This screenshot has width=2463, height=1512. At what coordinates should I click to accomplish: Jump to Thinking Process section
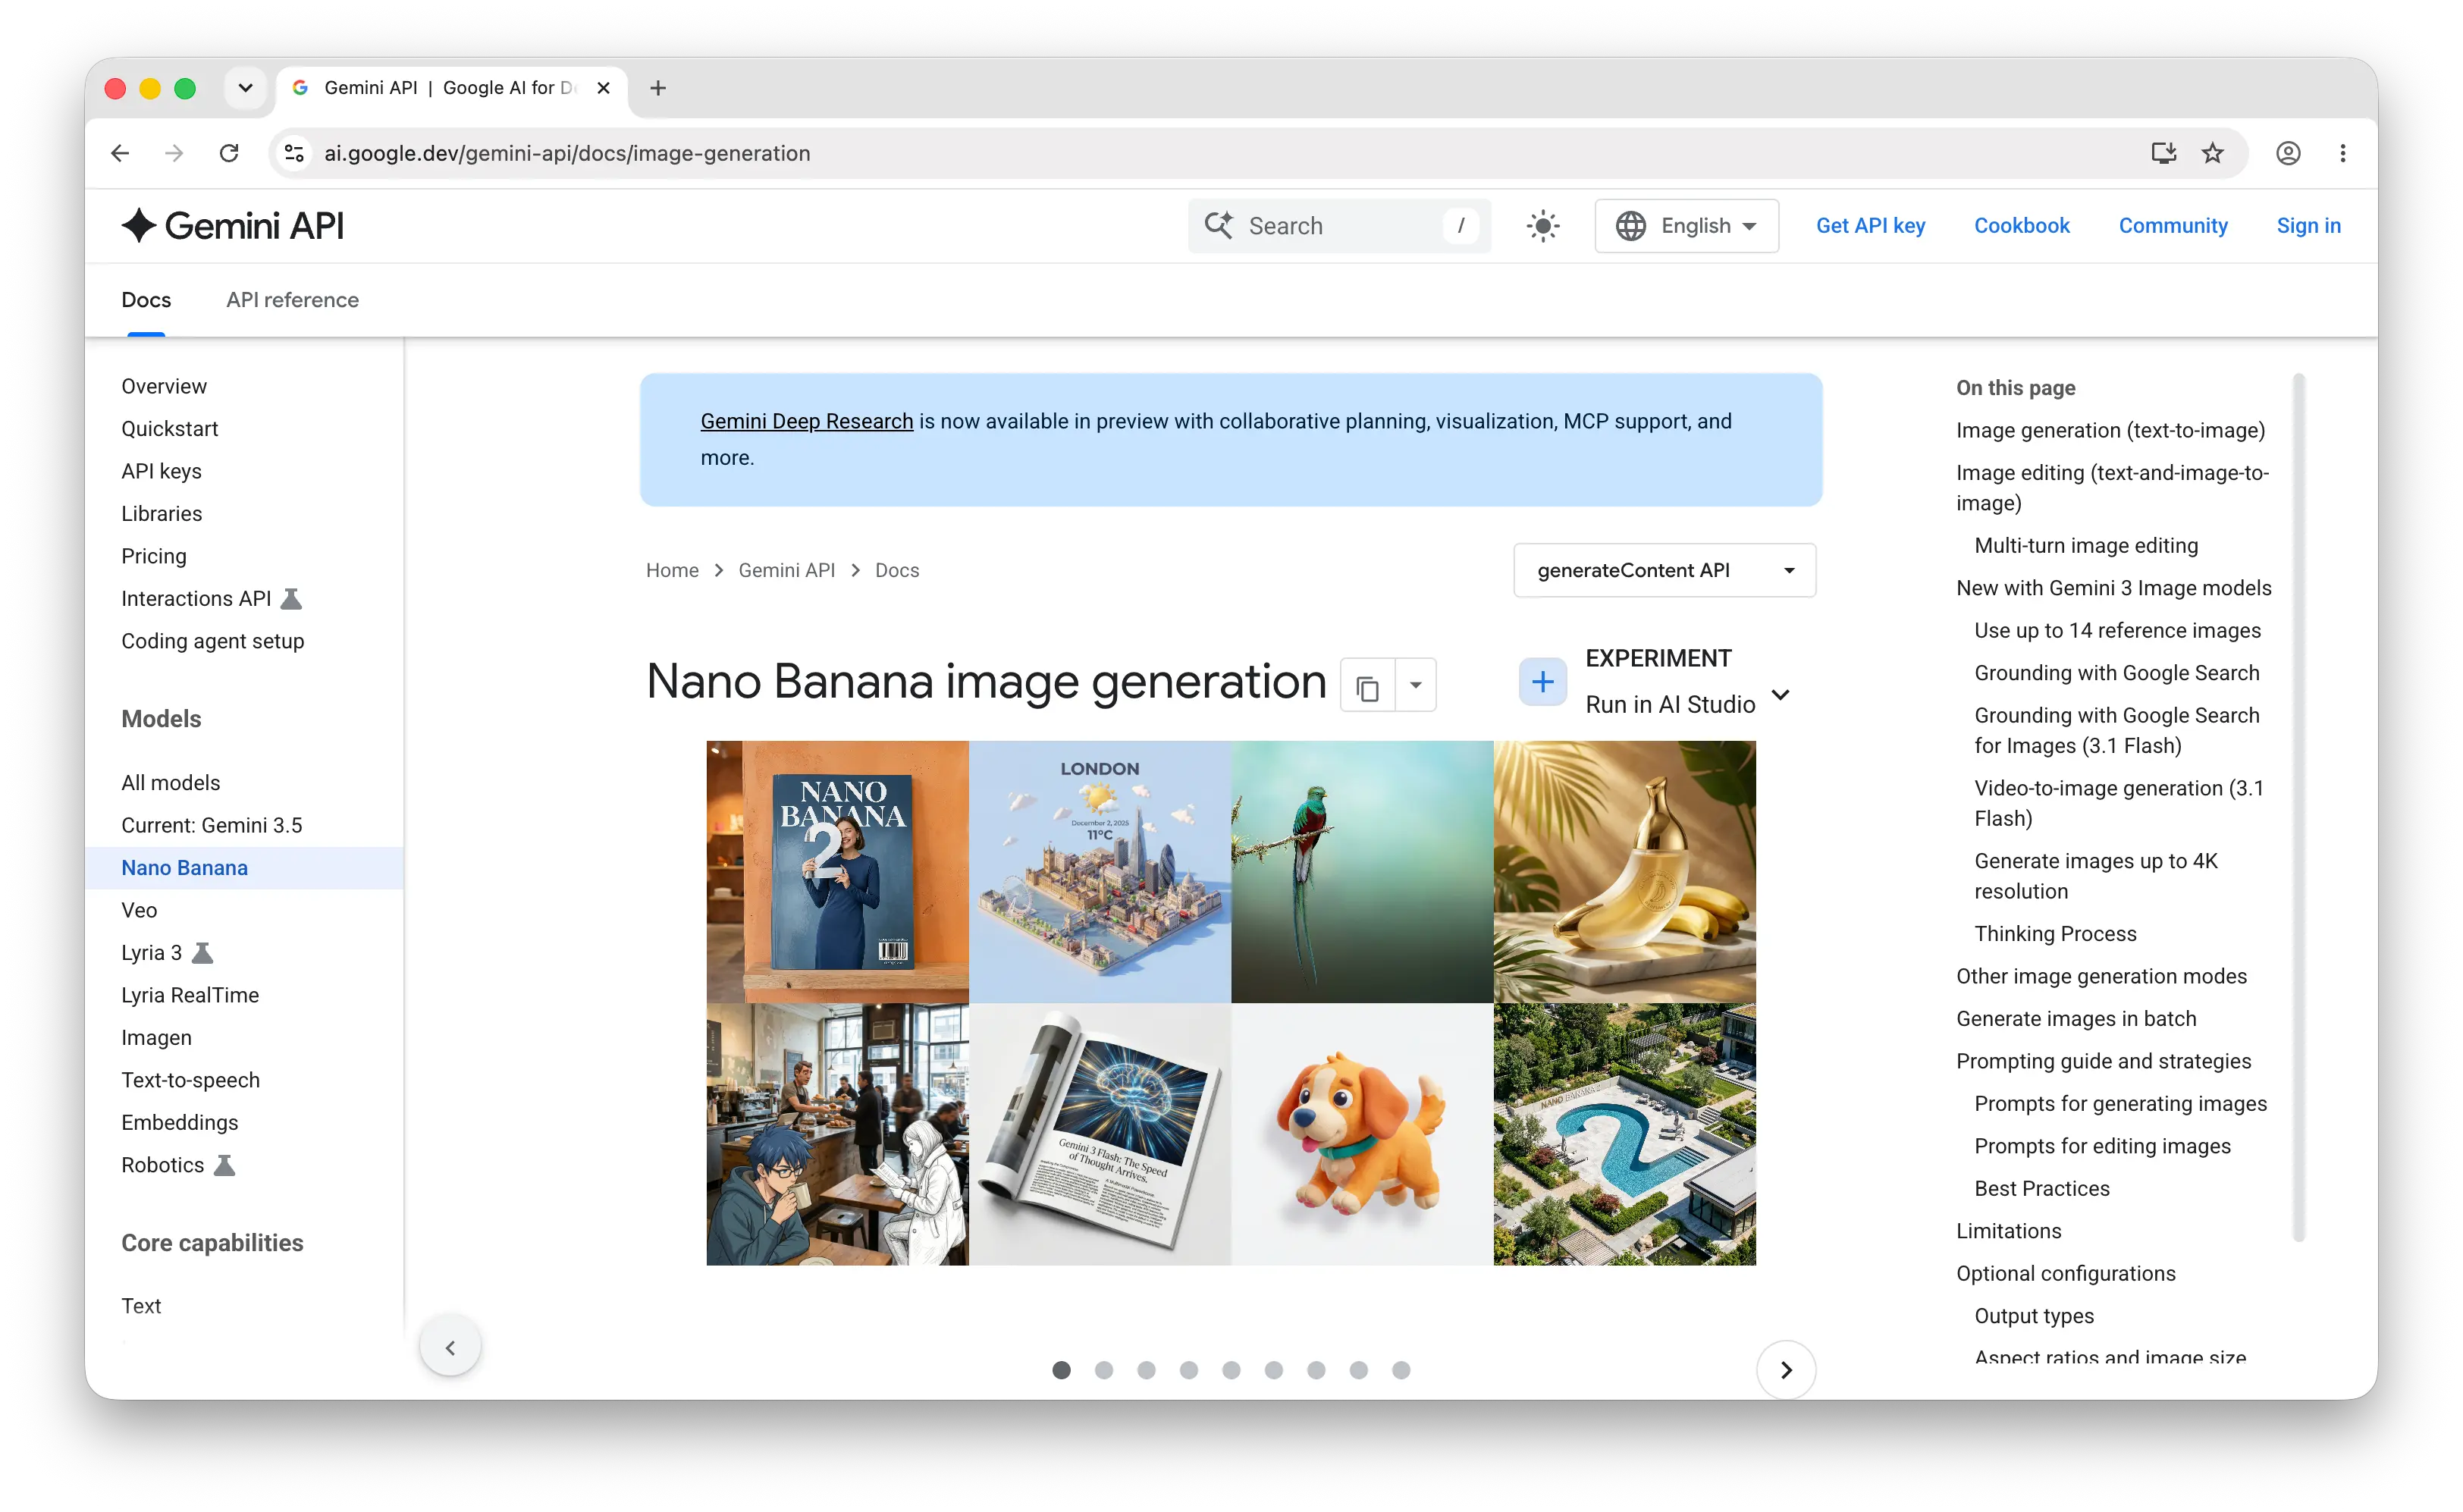coord(2055,934)
